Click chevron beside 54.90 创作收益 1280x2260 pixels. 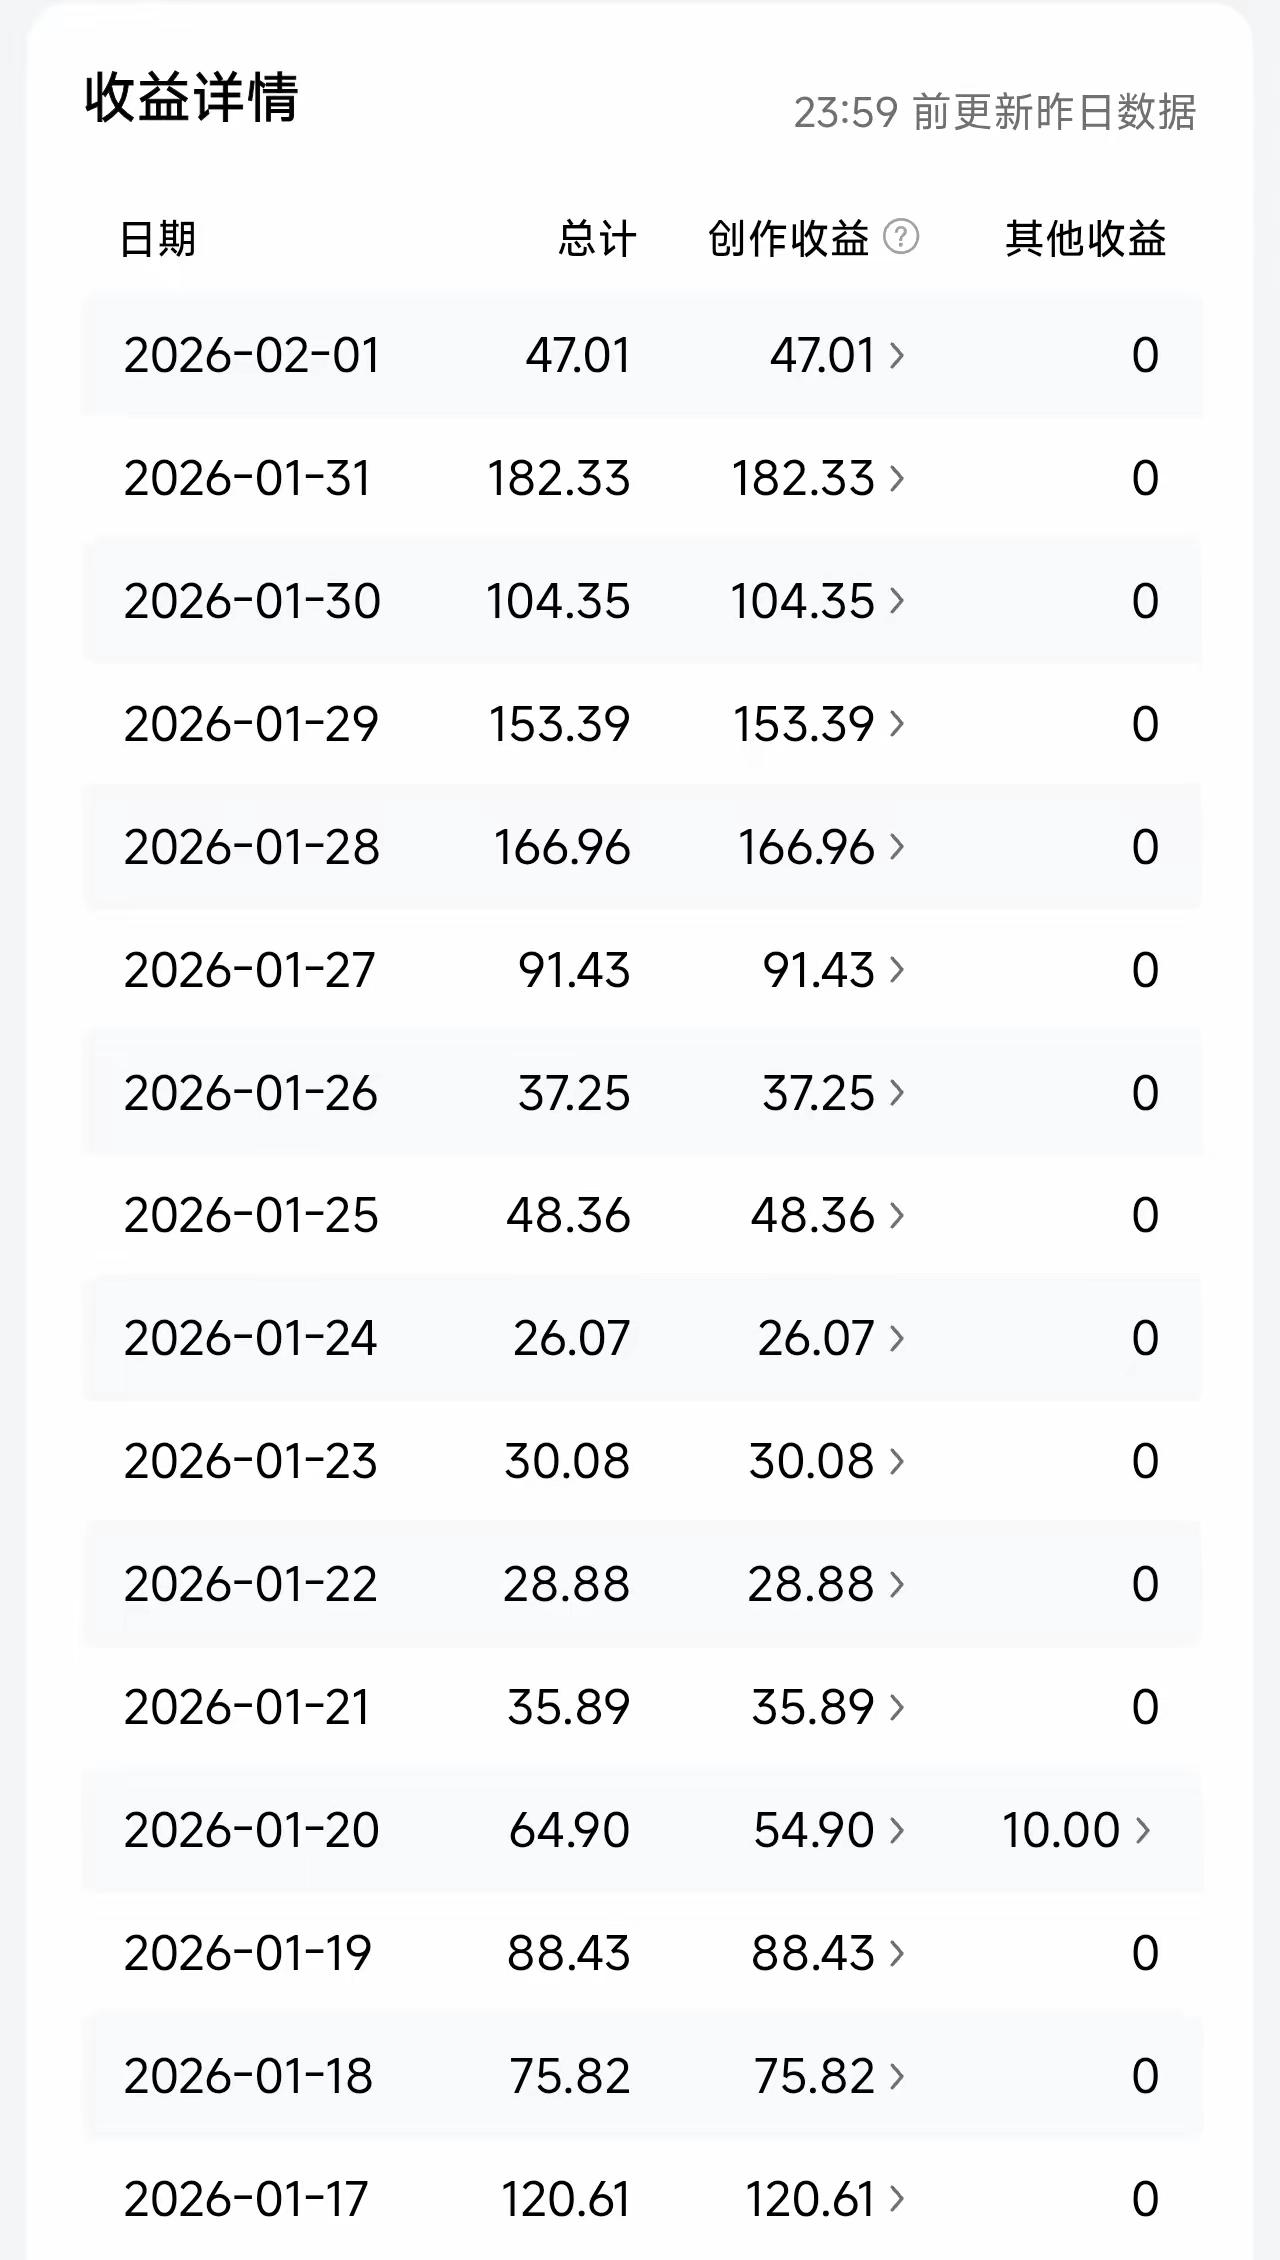click(x=897, y=1830)
